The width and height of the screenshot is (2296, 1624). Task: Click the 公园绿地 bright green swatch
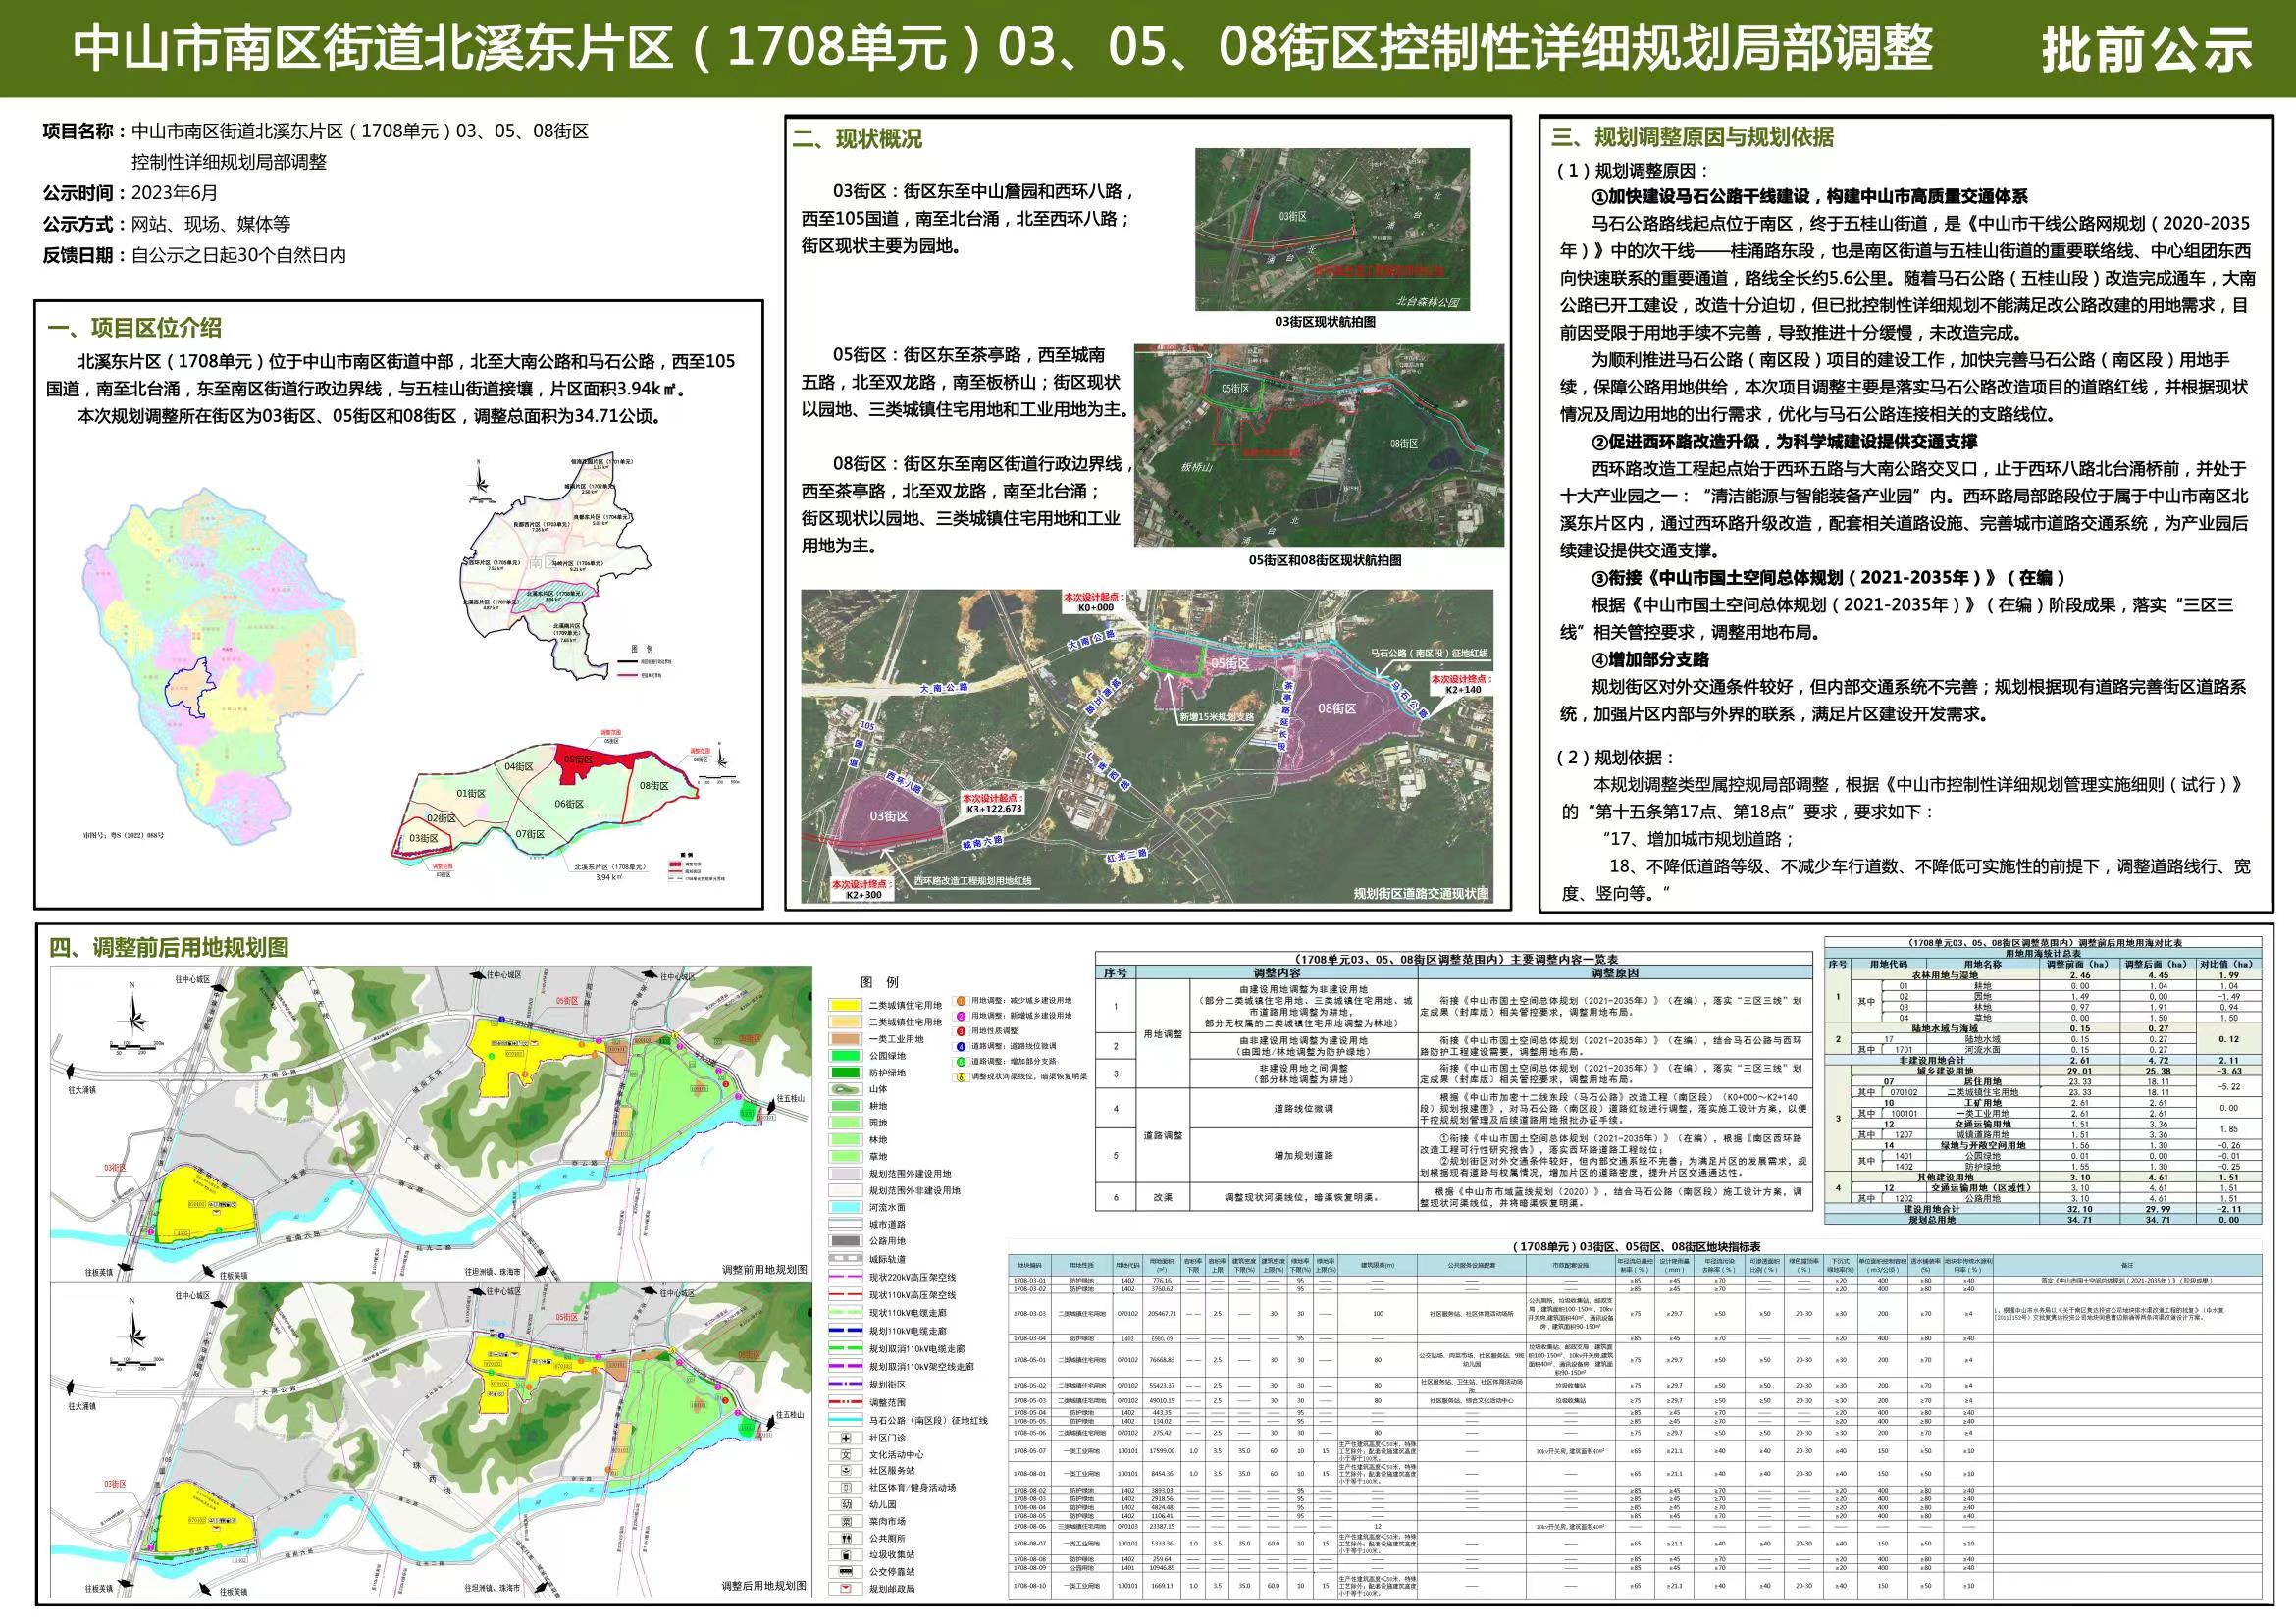click(x=846, y=1055)
